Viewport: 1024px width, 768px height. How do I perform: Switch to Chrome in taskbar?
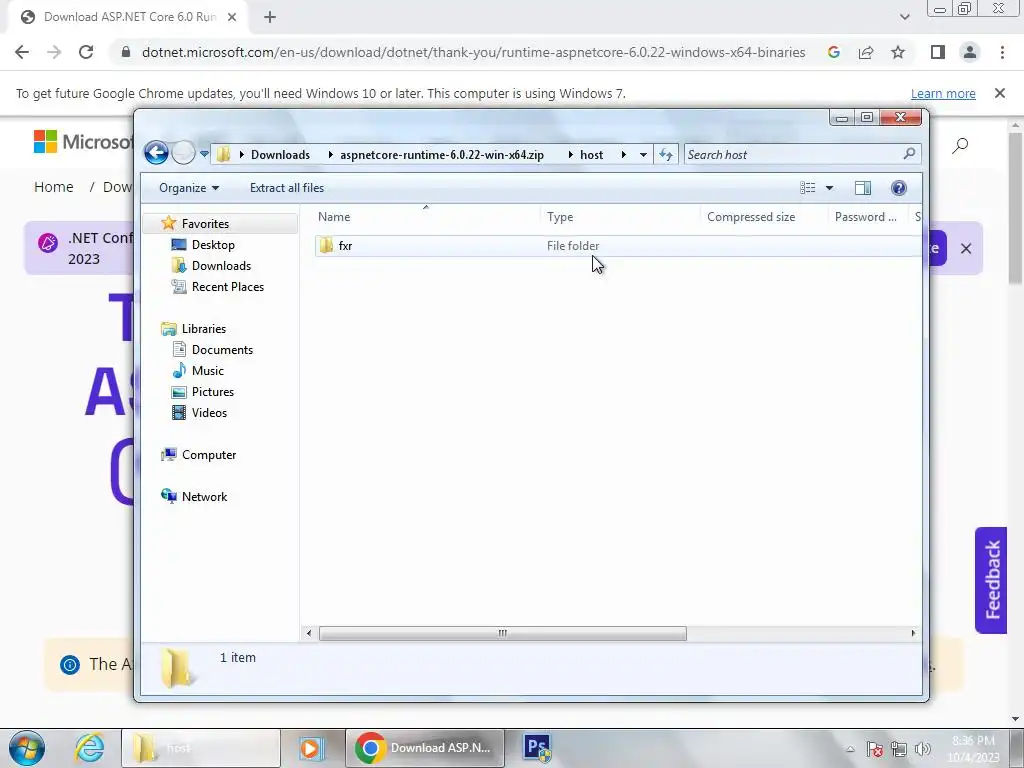[x=424, y=748]
